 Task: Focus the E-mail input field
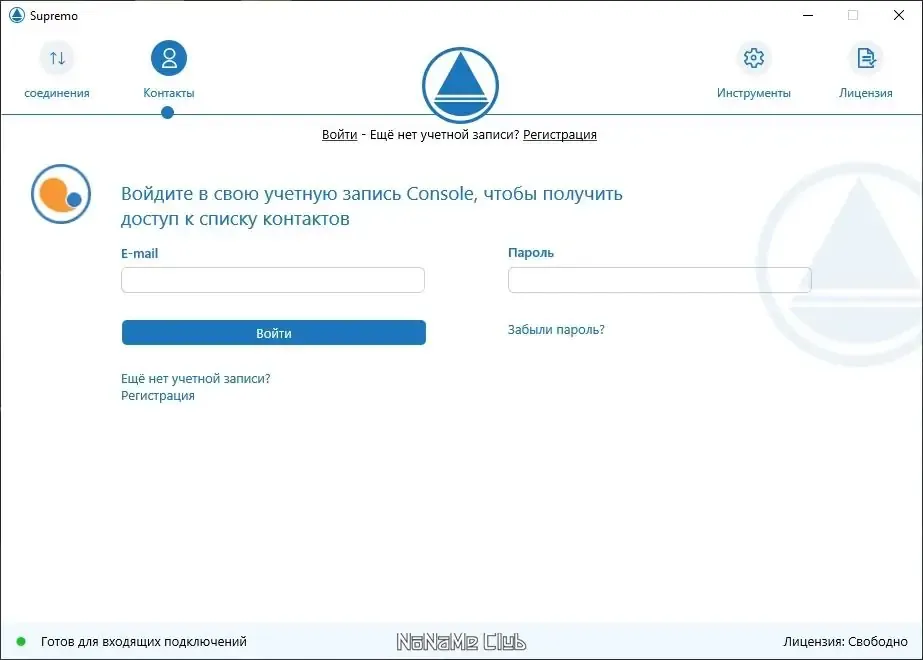click(273, 280)
